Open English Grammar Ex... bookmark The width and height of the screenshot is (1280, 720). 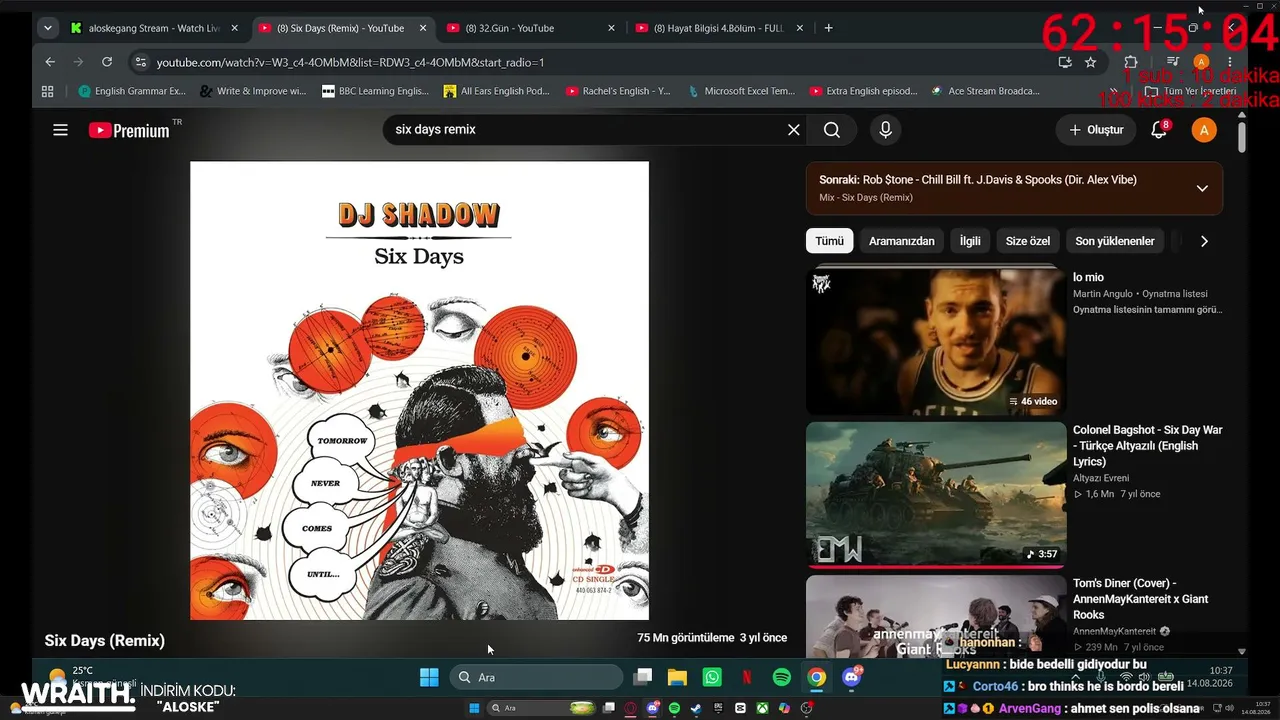tap(132, 91)
